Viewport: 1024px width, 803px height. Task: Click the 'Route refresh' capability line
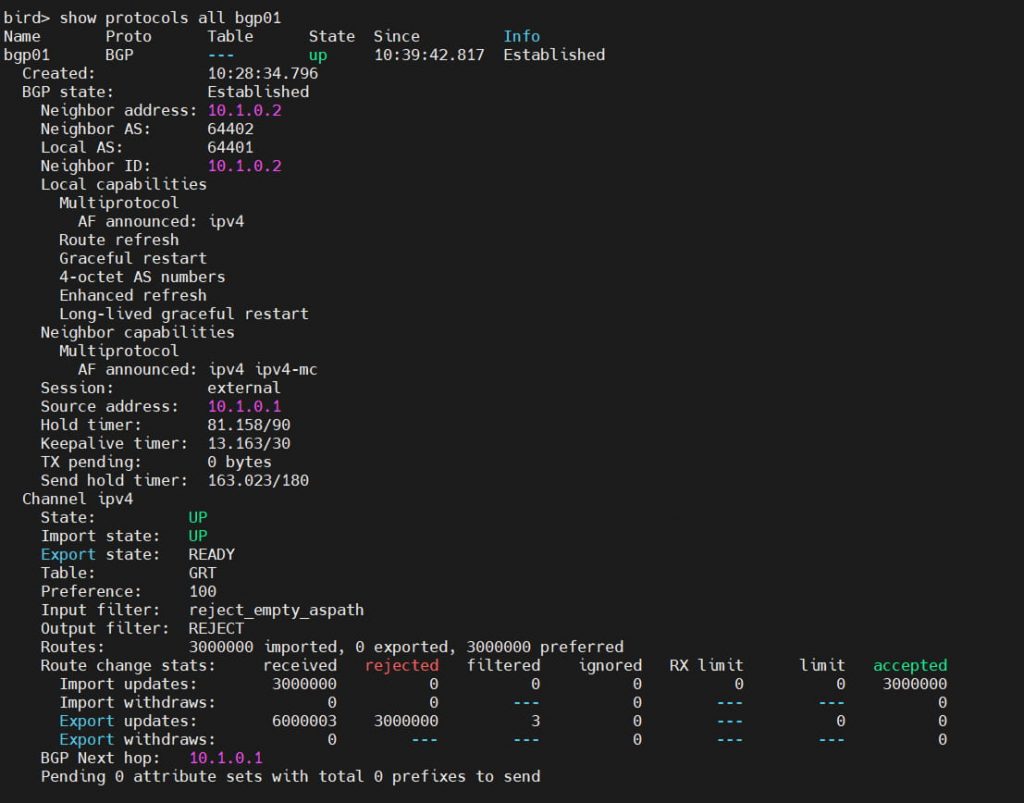[119, 240]
